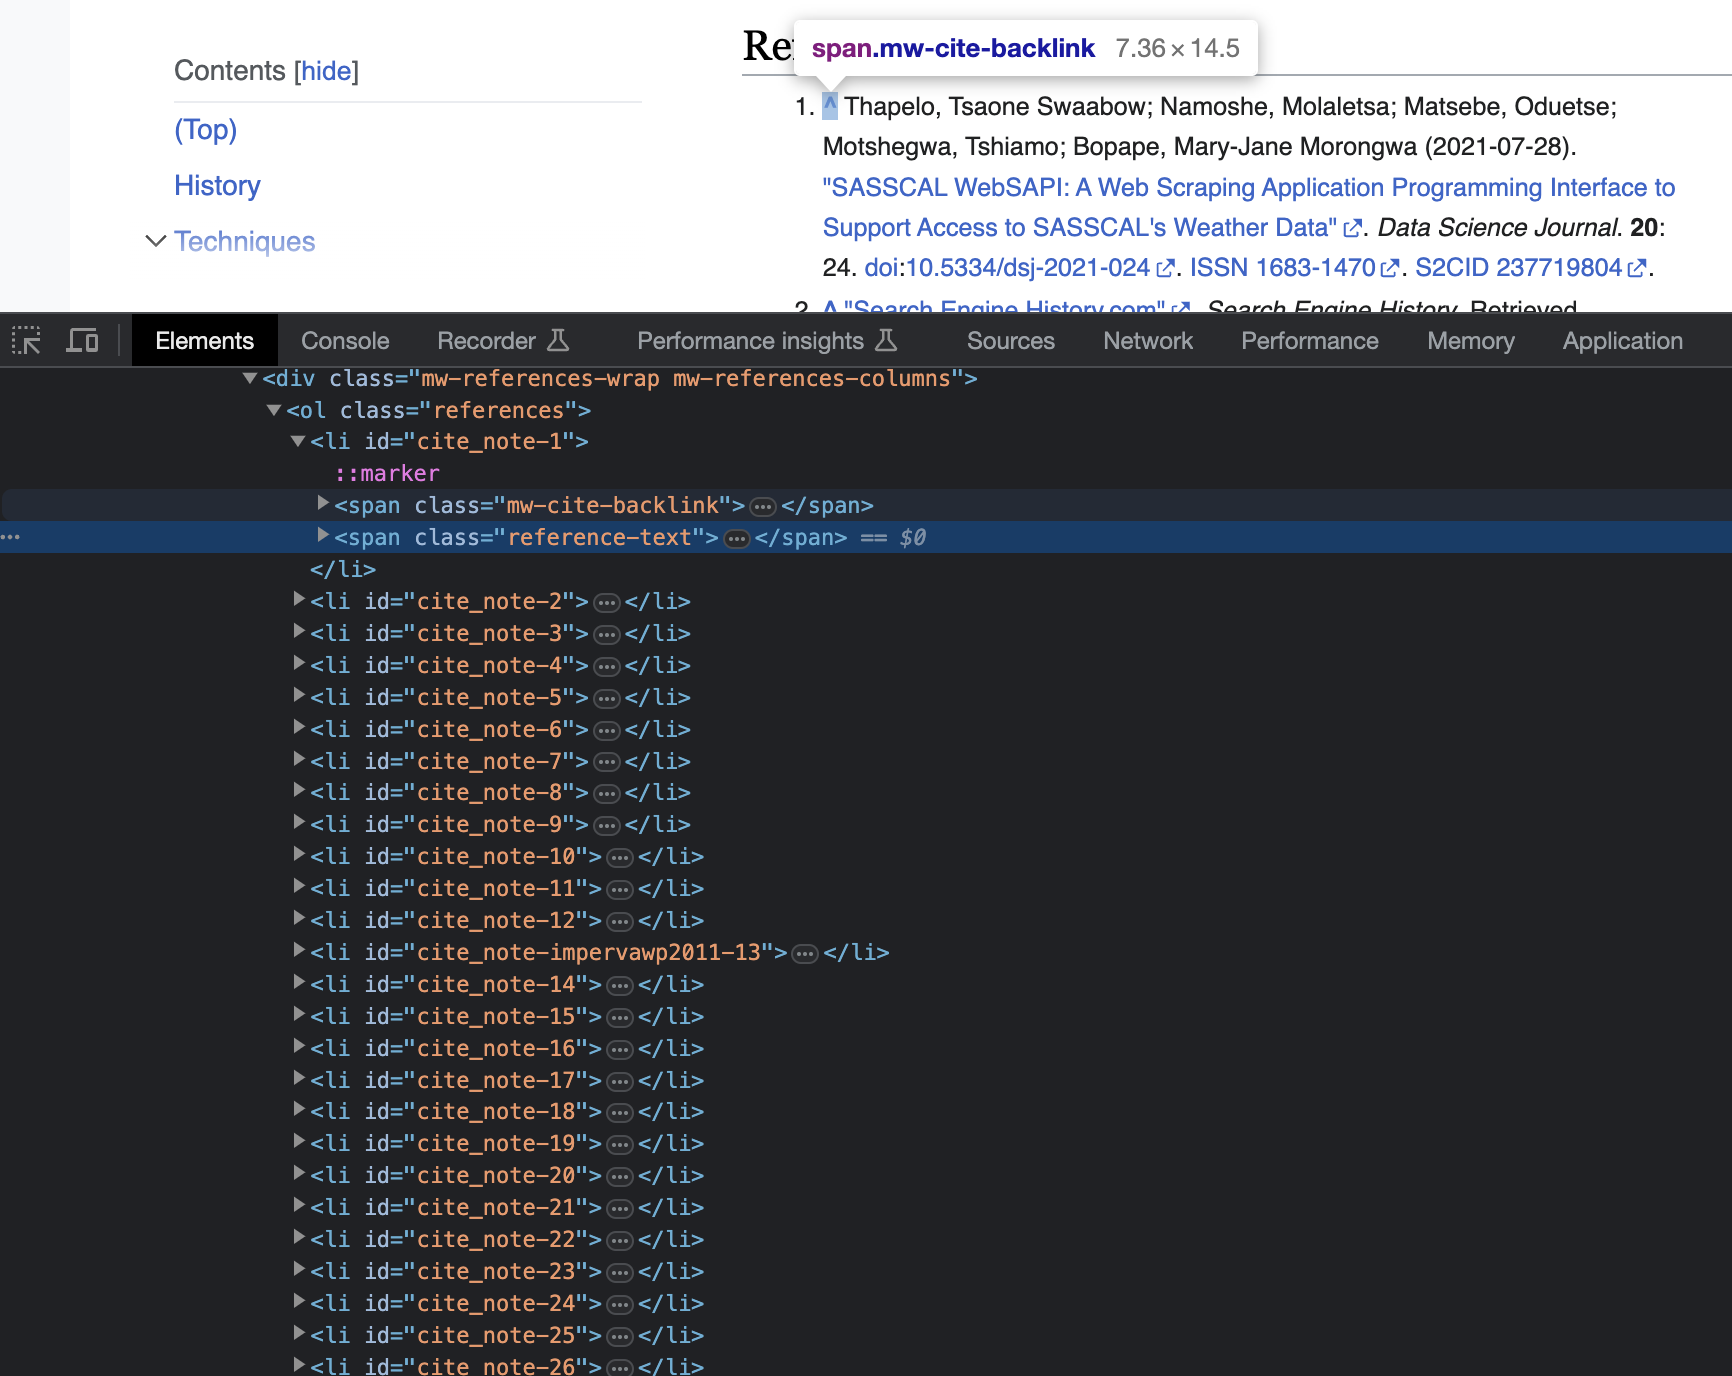Click the hide link in Contents
This screenshot has height=1376, width=1732.
point(326,71)
